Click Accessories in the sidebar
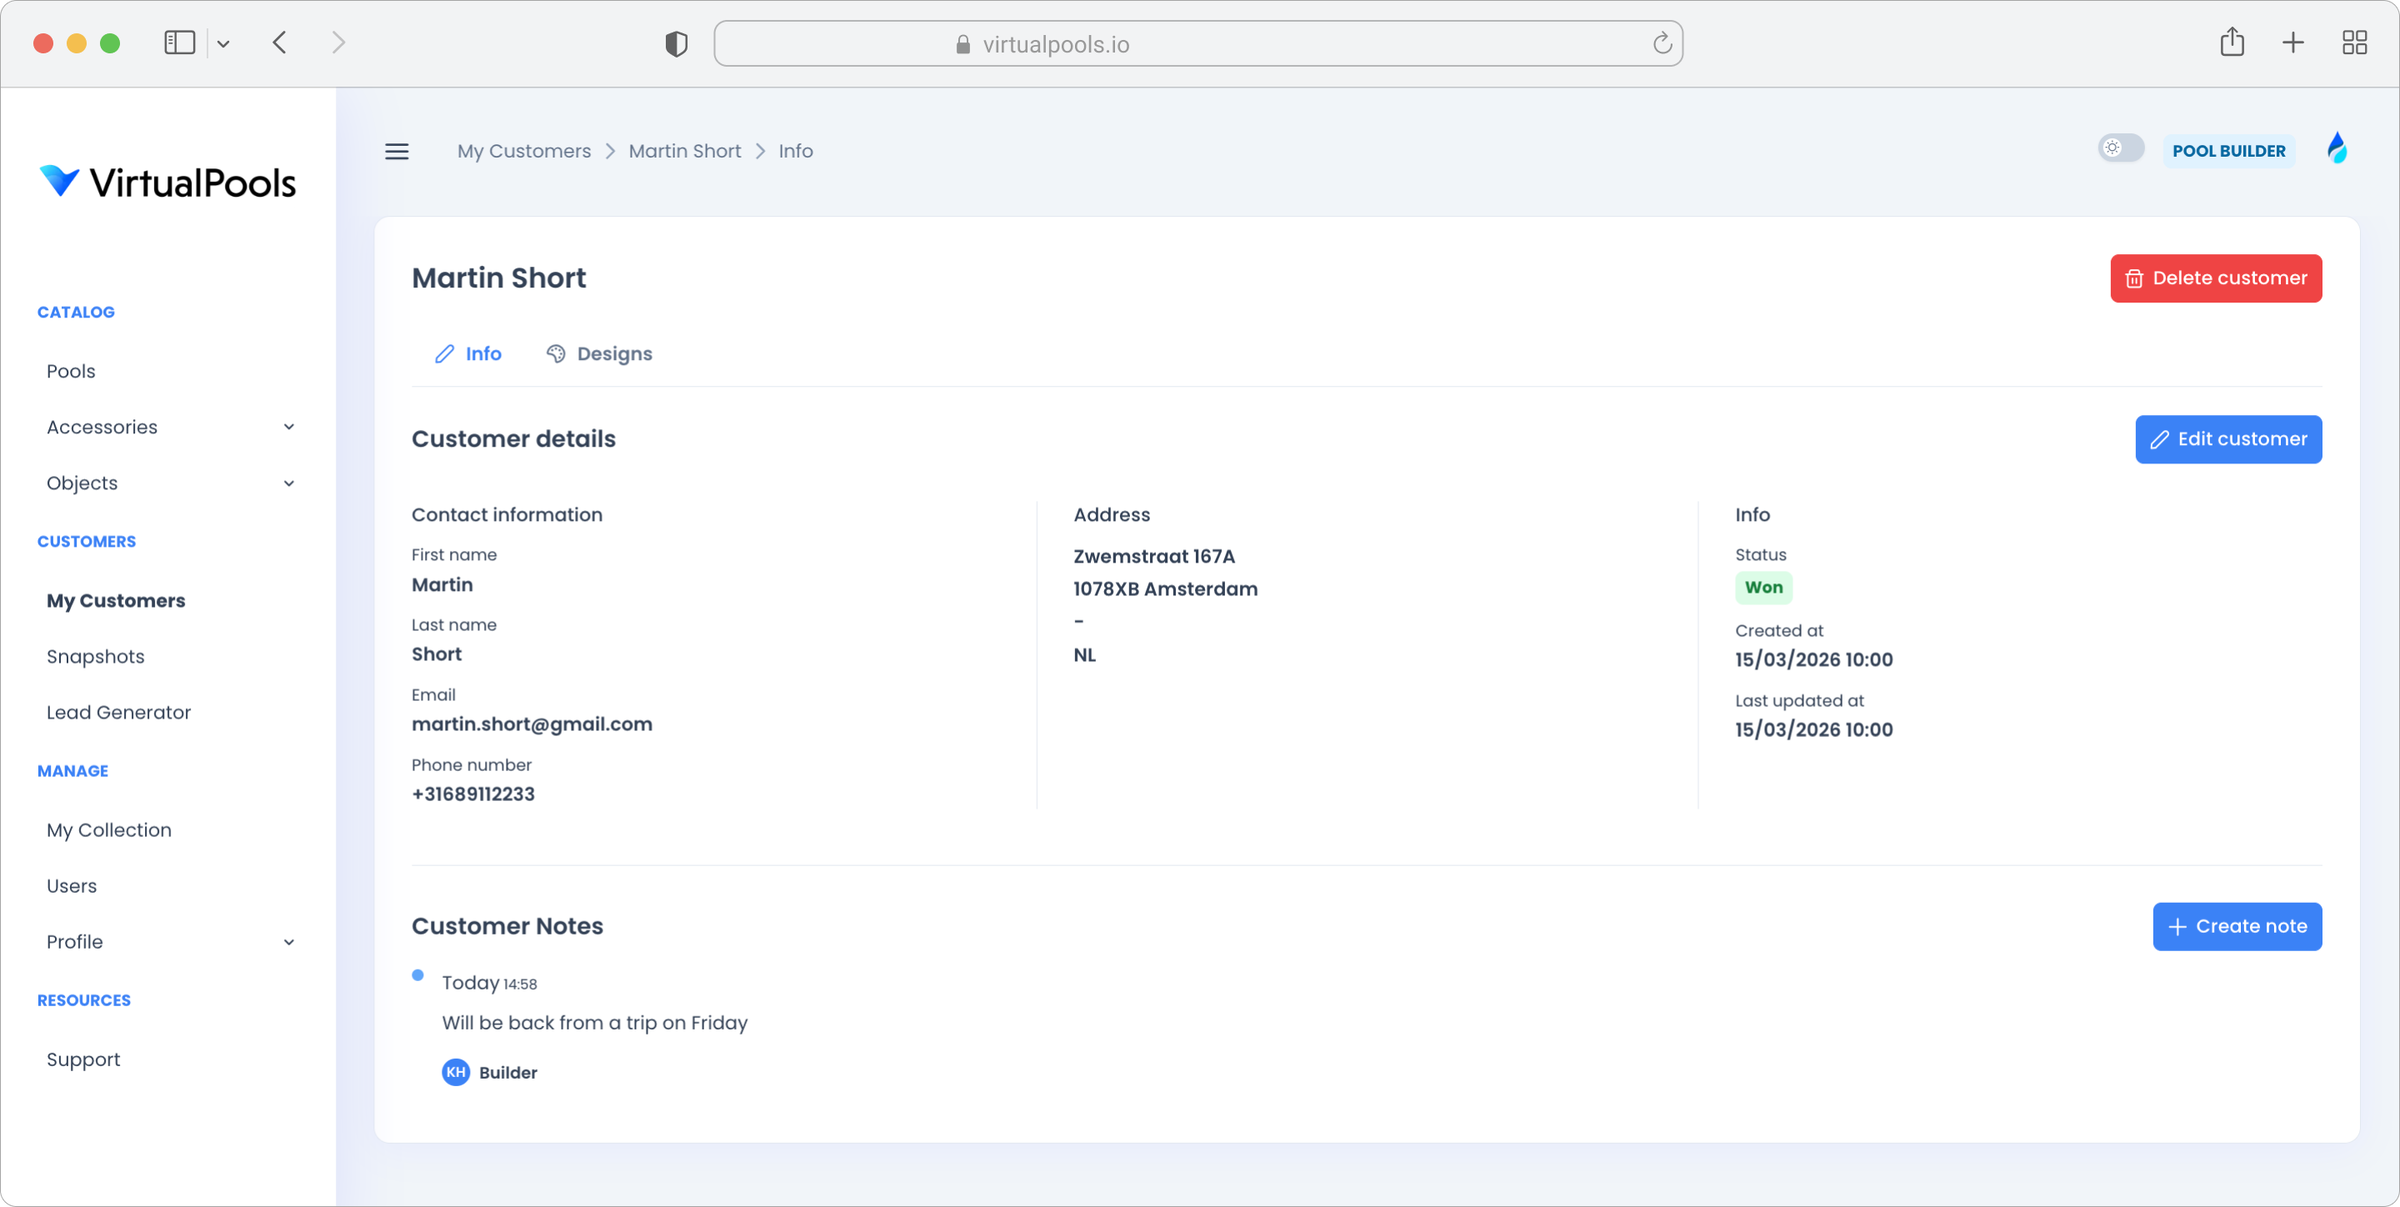Image resolution: width=2400 pixels, height=1207 pixels. click(x=102, y=427)
